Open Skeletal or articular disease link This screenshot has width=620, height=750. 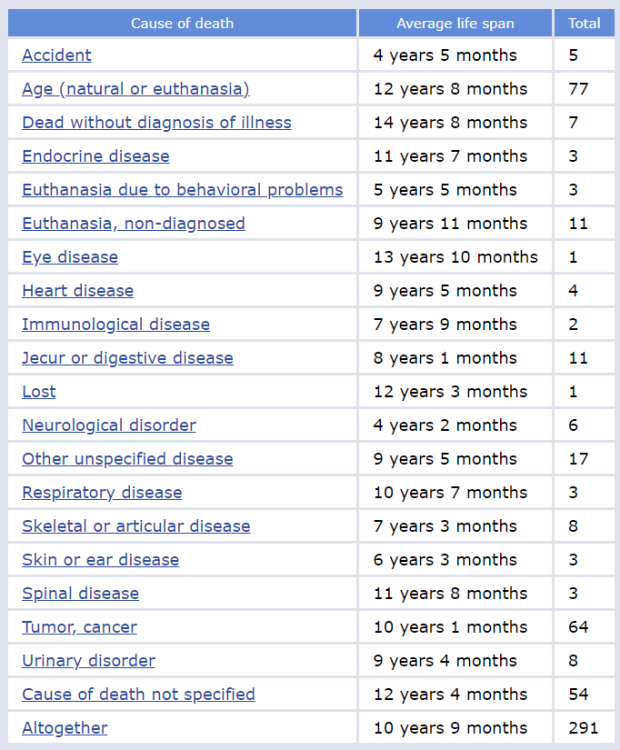pos(136,526)
